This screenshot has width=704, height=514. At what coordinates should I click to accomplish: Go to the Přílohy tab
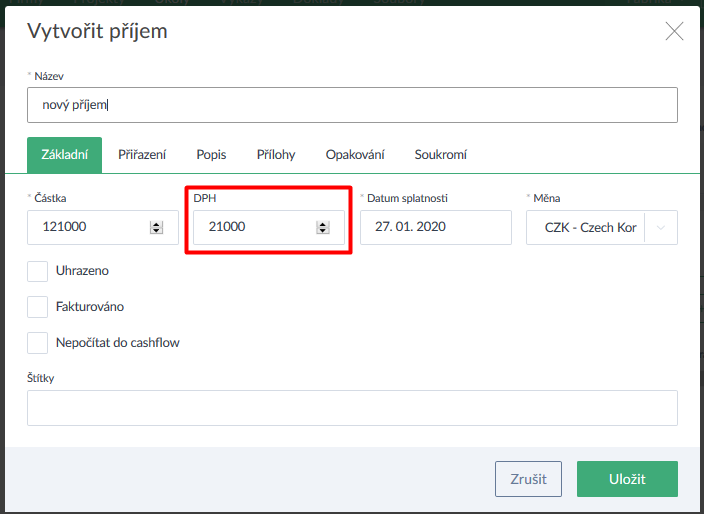pyautogui.click(x=276, y=155)
